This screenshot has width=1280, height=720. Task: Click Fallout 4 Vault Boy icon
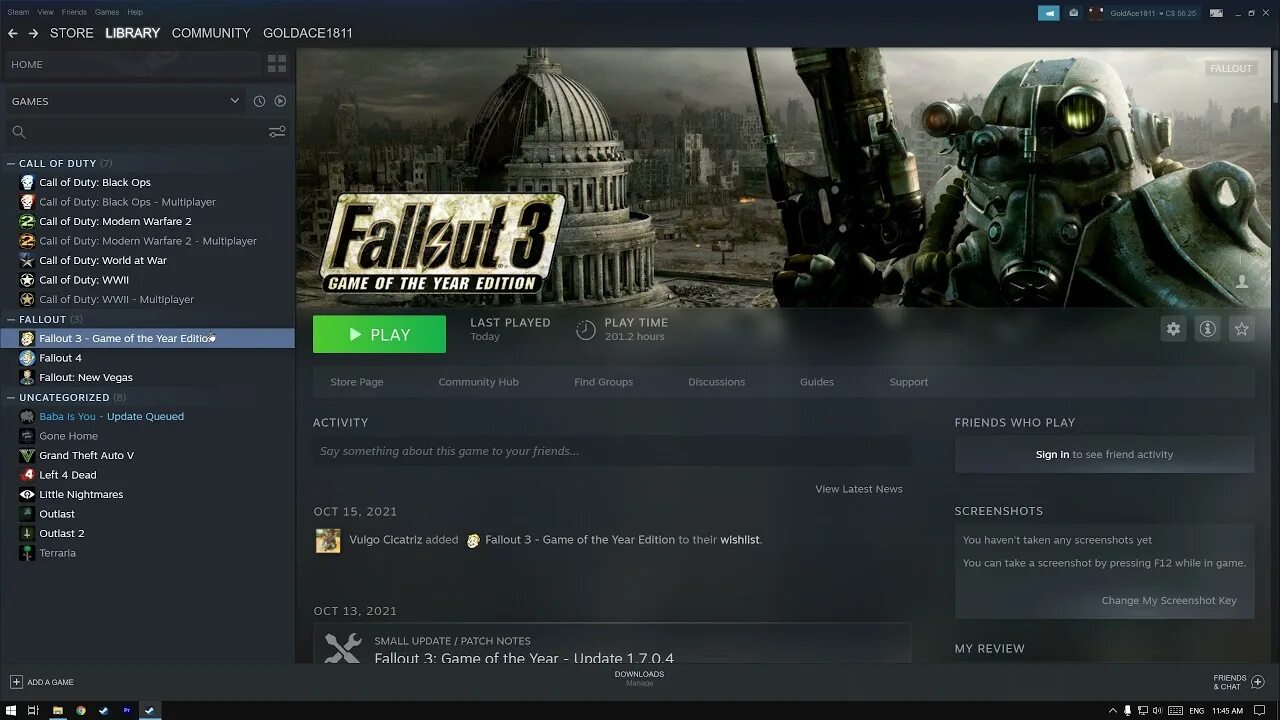click(x=27, y=358)
